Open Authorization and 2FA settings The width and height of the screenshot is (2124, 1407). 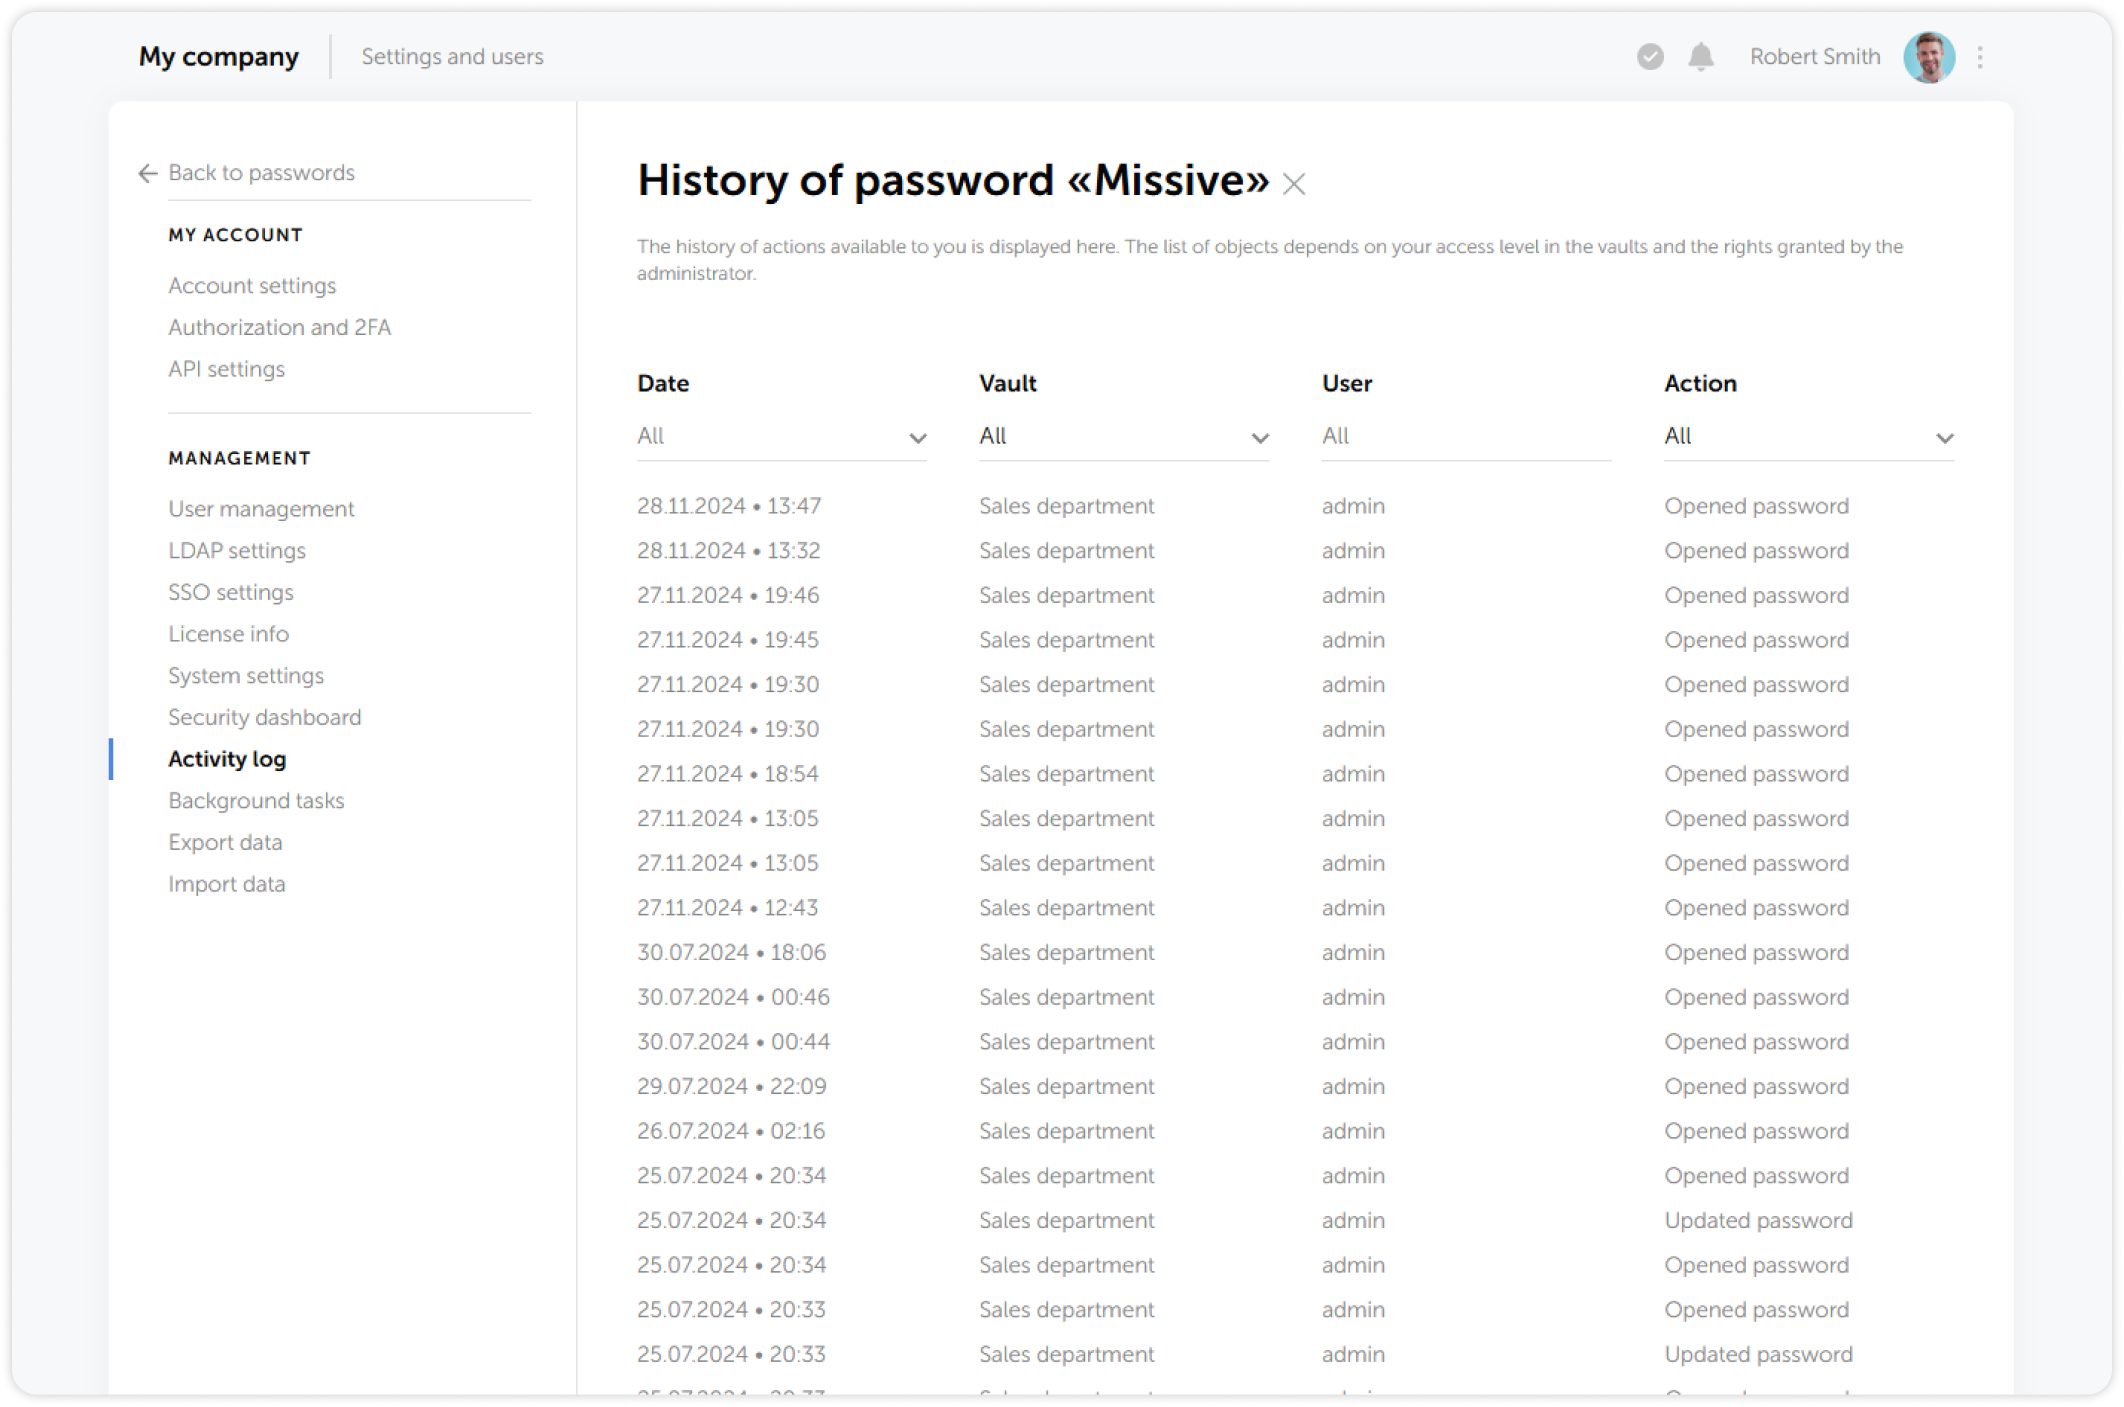coord(279,327)
